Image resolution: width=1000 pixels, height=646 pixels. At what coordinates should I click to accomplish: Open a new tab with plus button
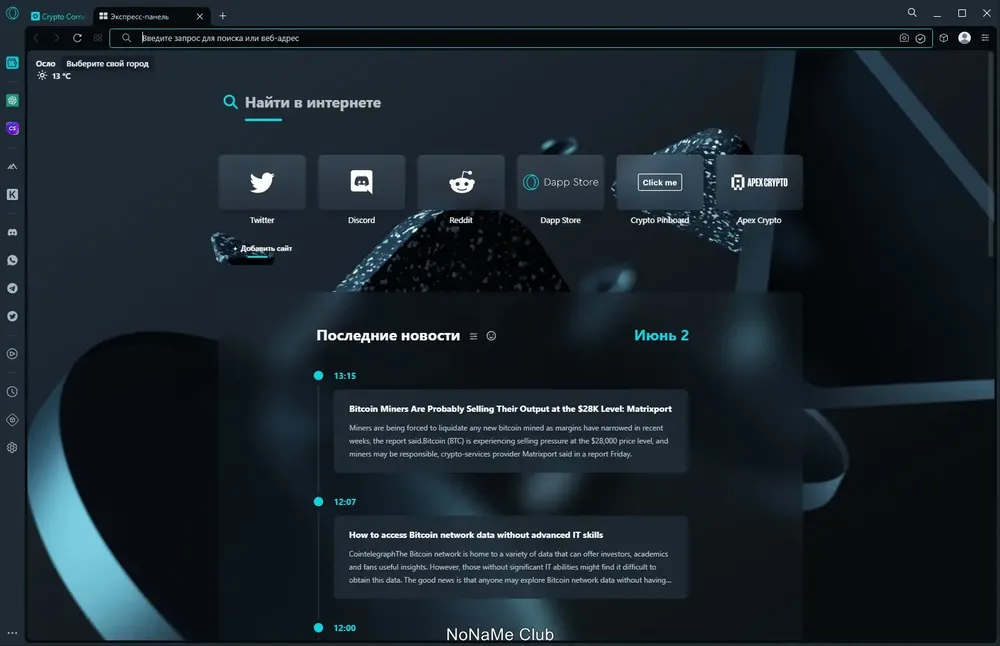[223, 16]
